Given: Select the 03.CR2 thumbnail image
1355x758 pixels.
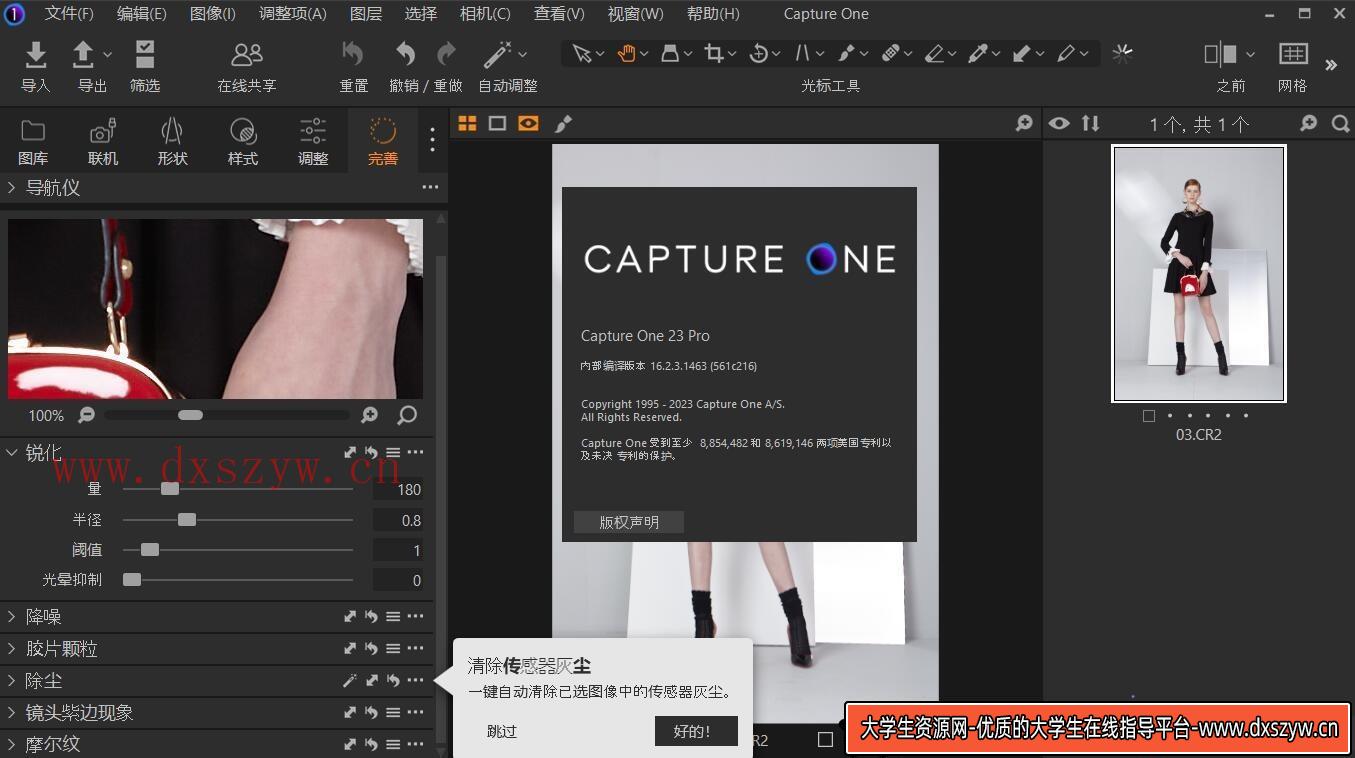Looking at the screenshot, I should click(x=1199, y=274).
